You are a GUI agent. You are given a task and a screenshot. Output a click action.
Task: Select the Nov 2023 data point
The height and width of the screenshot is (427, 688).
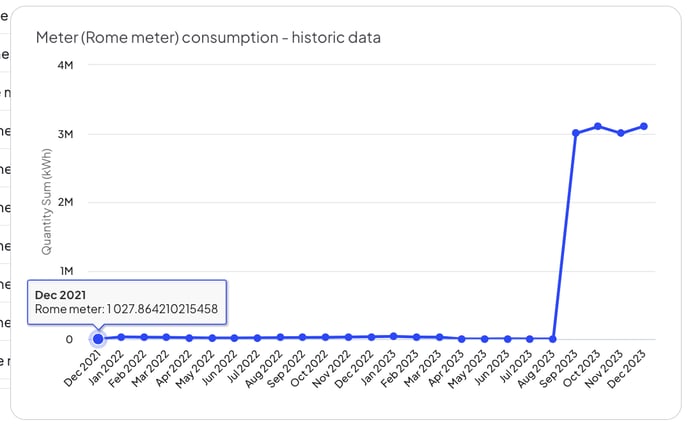[621, 133]
